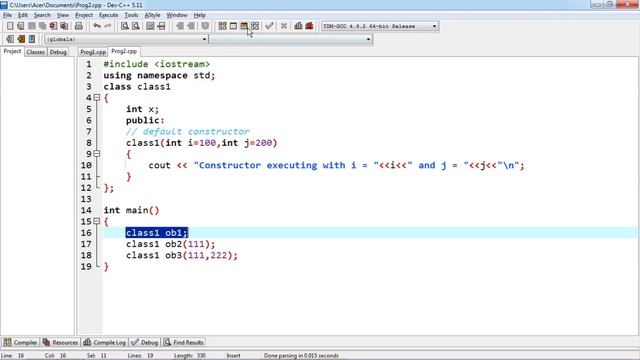
Task: Click the Profile analysis chart icon
Action: pyautogui.click(x=298, y=26)
